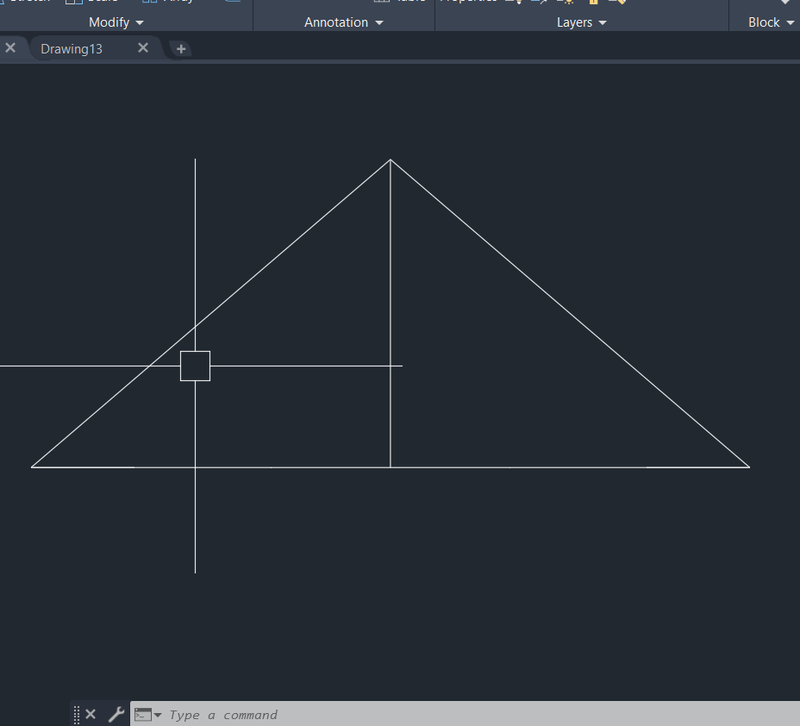The image size is (800, 726).
Task: Open recent commands dropdown arrow
Action: point(156,714)
